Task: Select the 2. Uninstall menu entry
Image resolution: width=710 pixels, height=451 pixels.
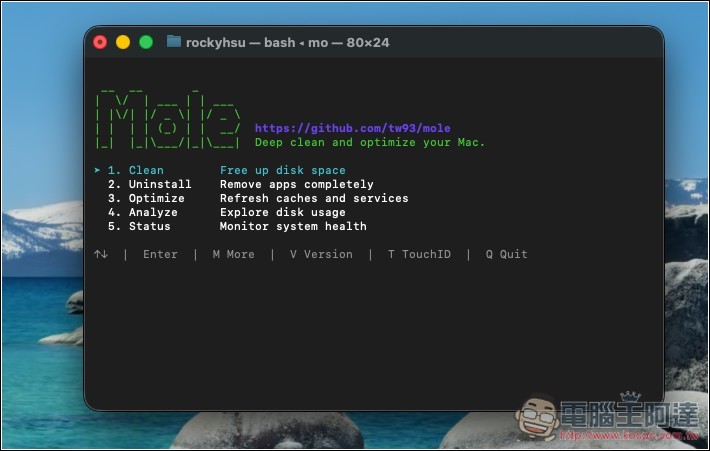Action: tap(149, 184)
